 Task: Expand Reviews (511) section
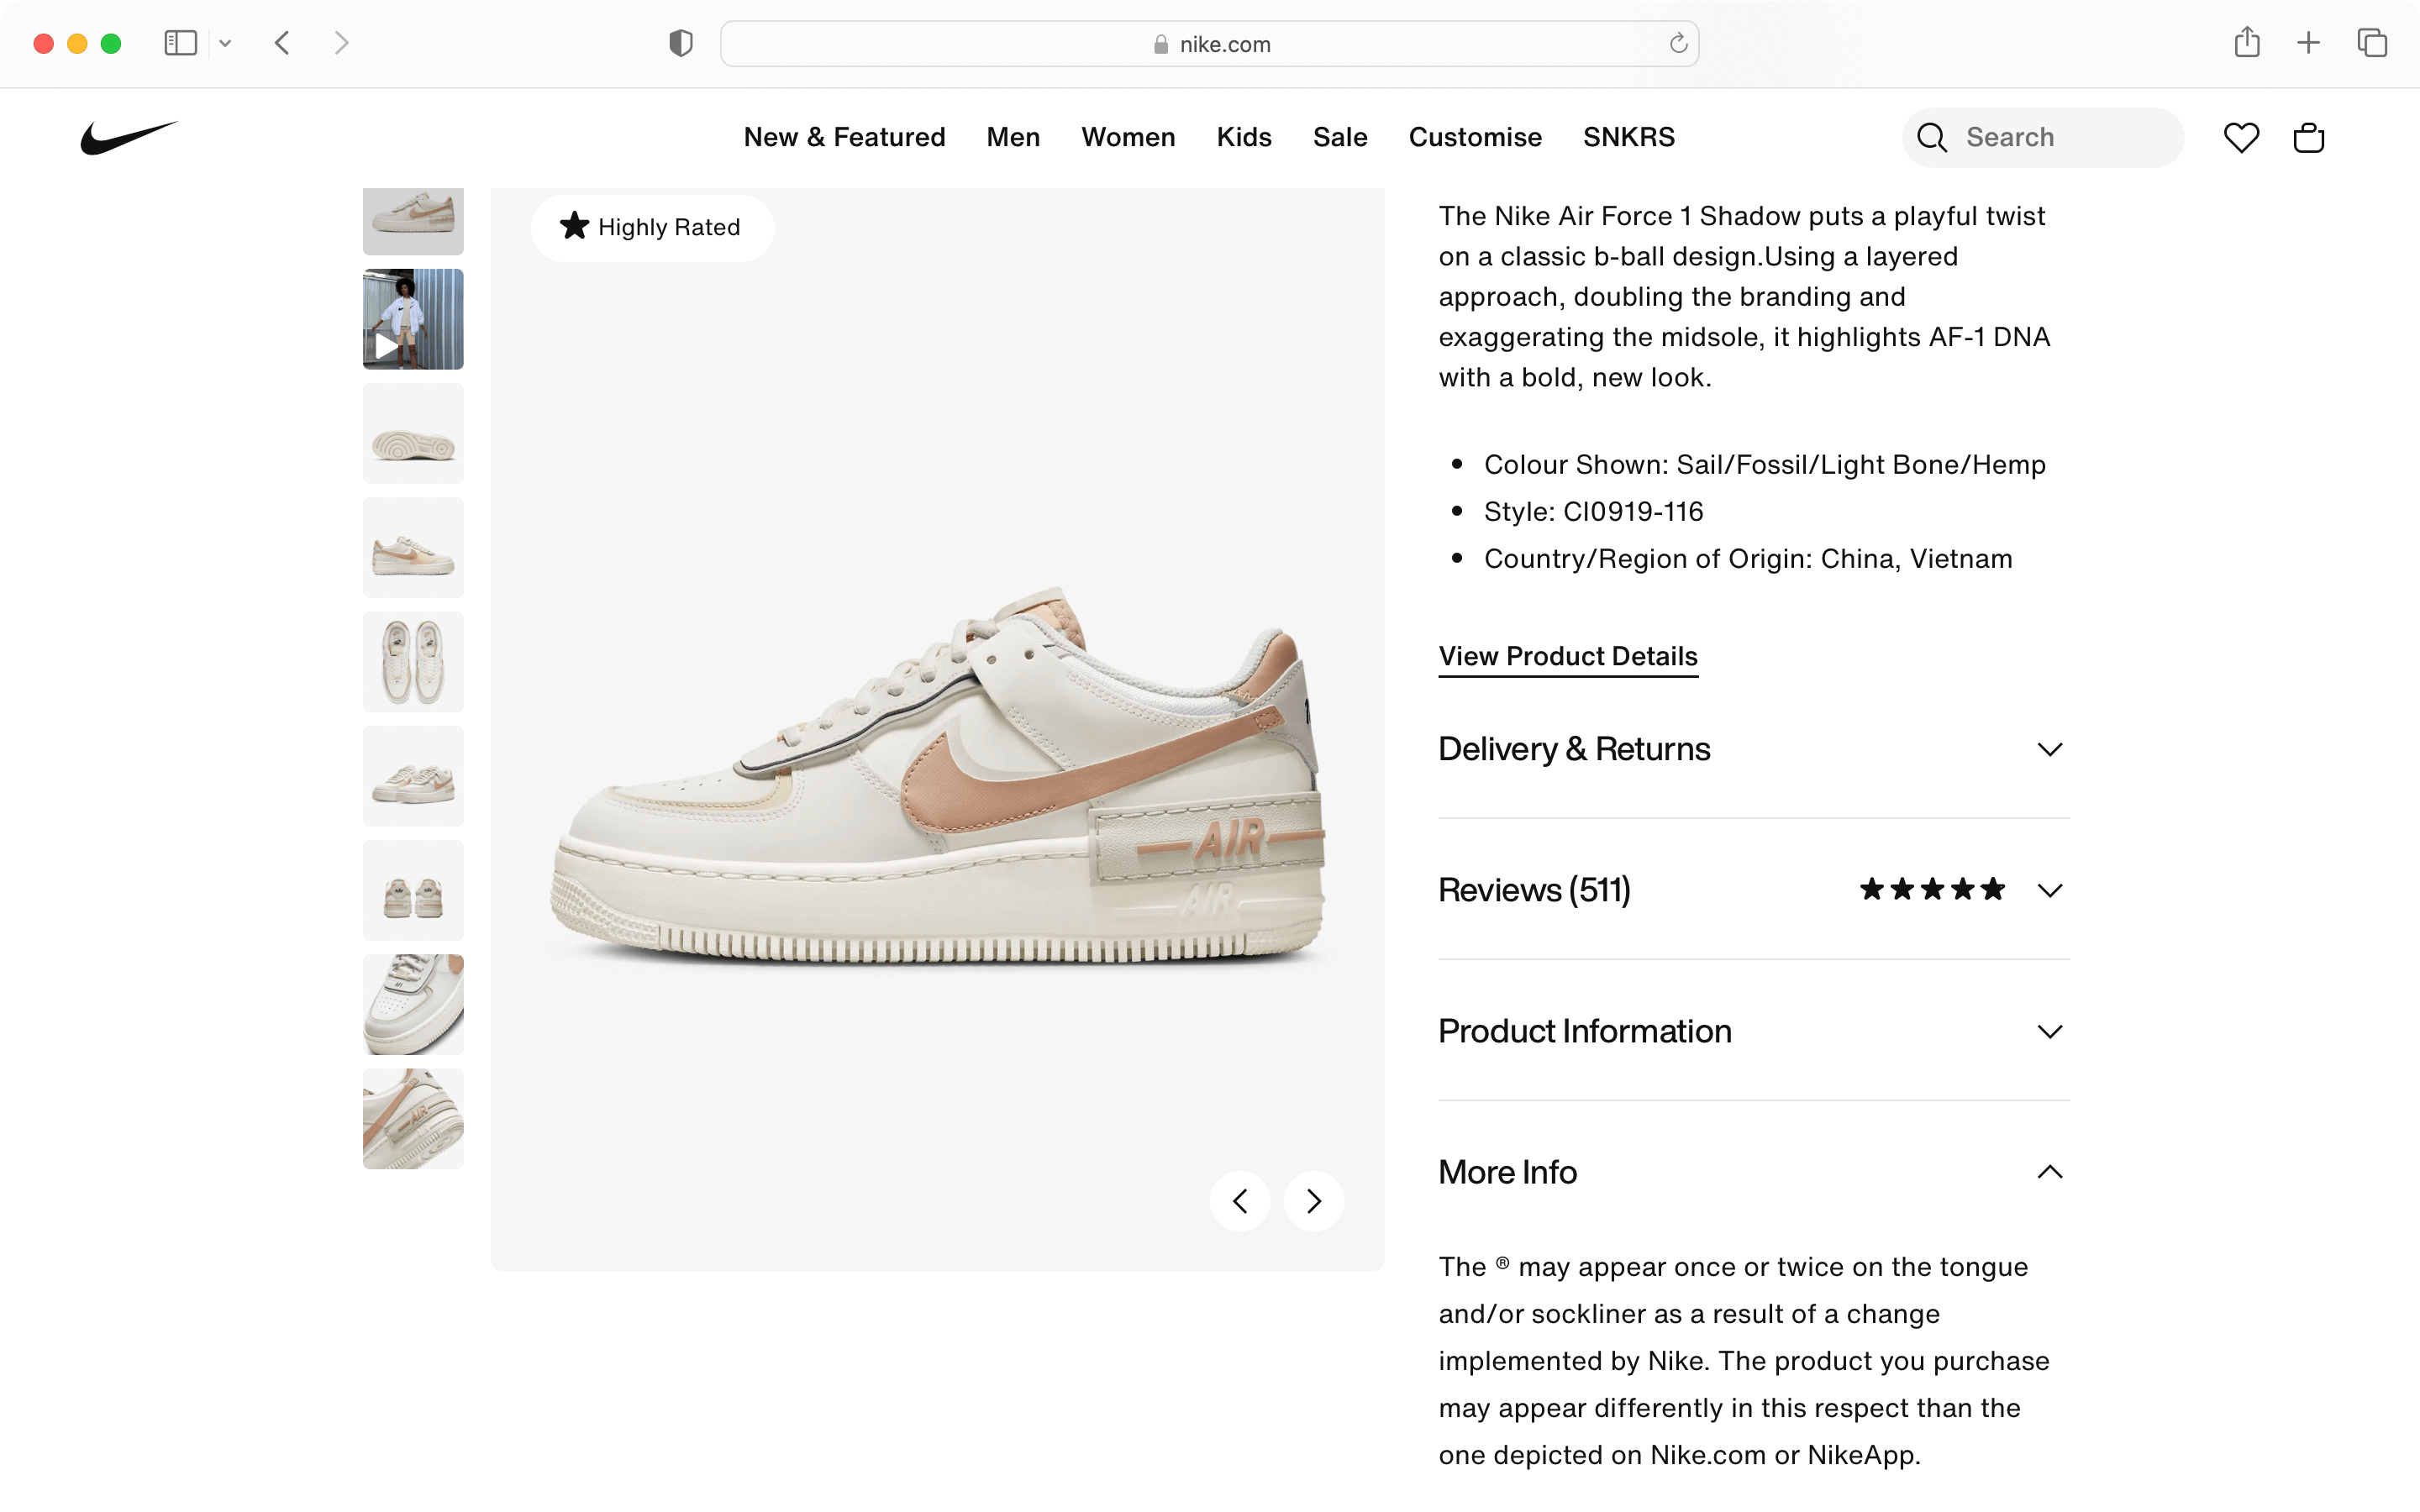pyautogui.click(x=1754, y=890)
